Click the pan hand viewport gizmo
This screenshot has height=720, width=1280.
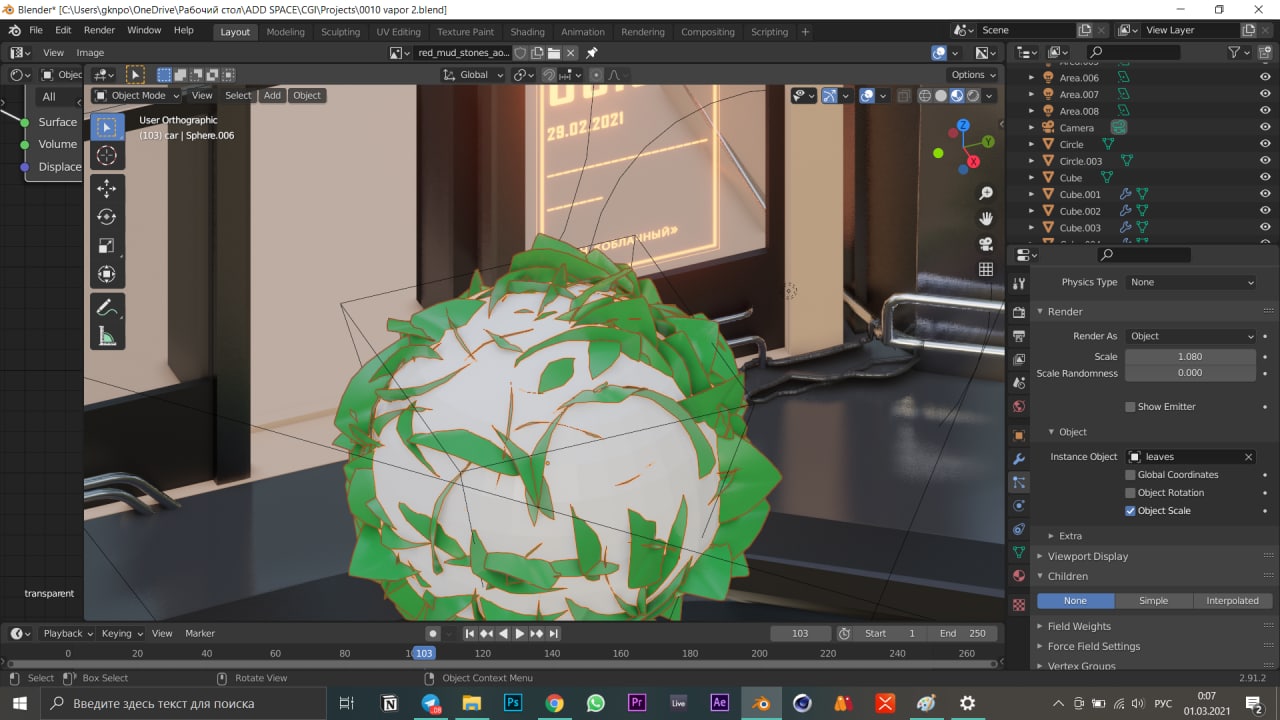point(986,218)
